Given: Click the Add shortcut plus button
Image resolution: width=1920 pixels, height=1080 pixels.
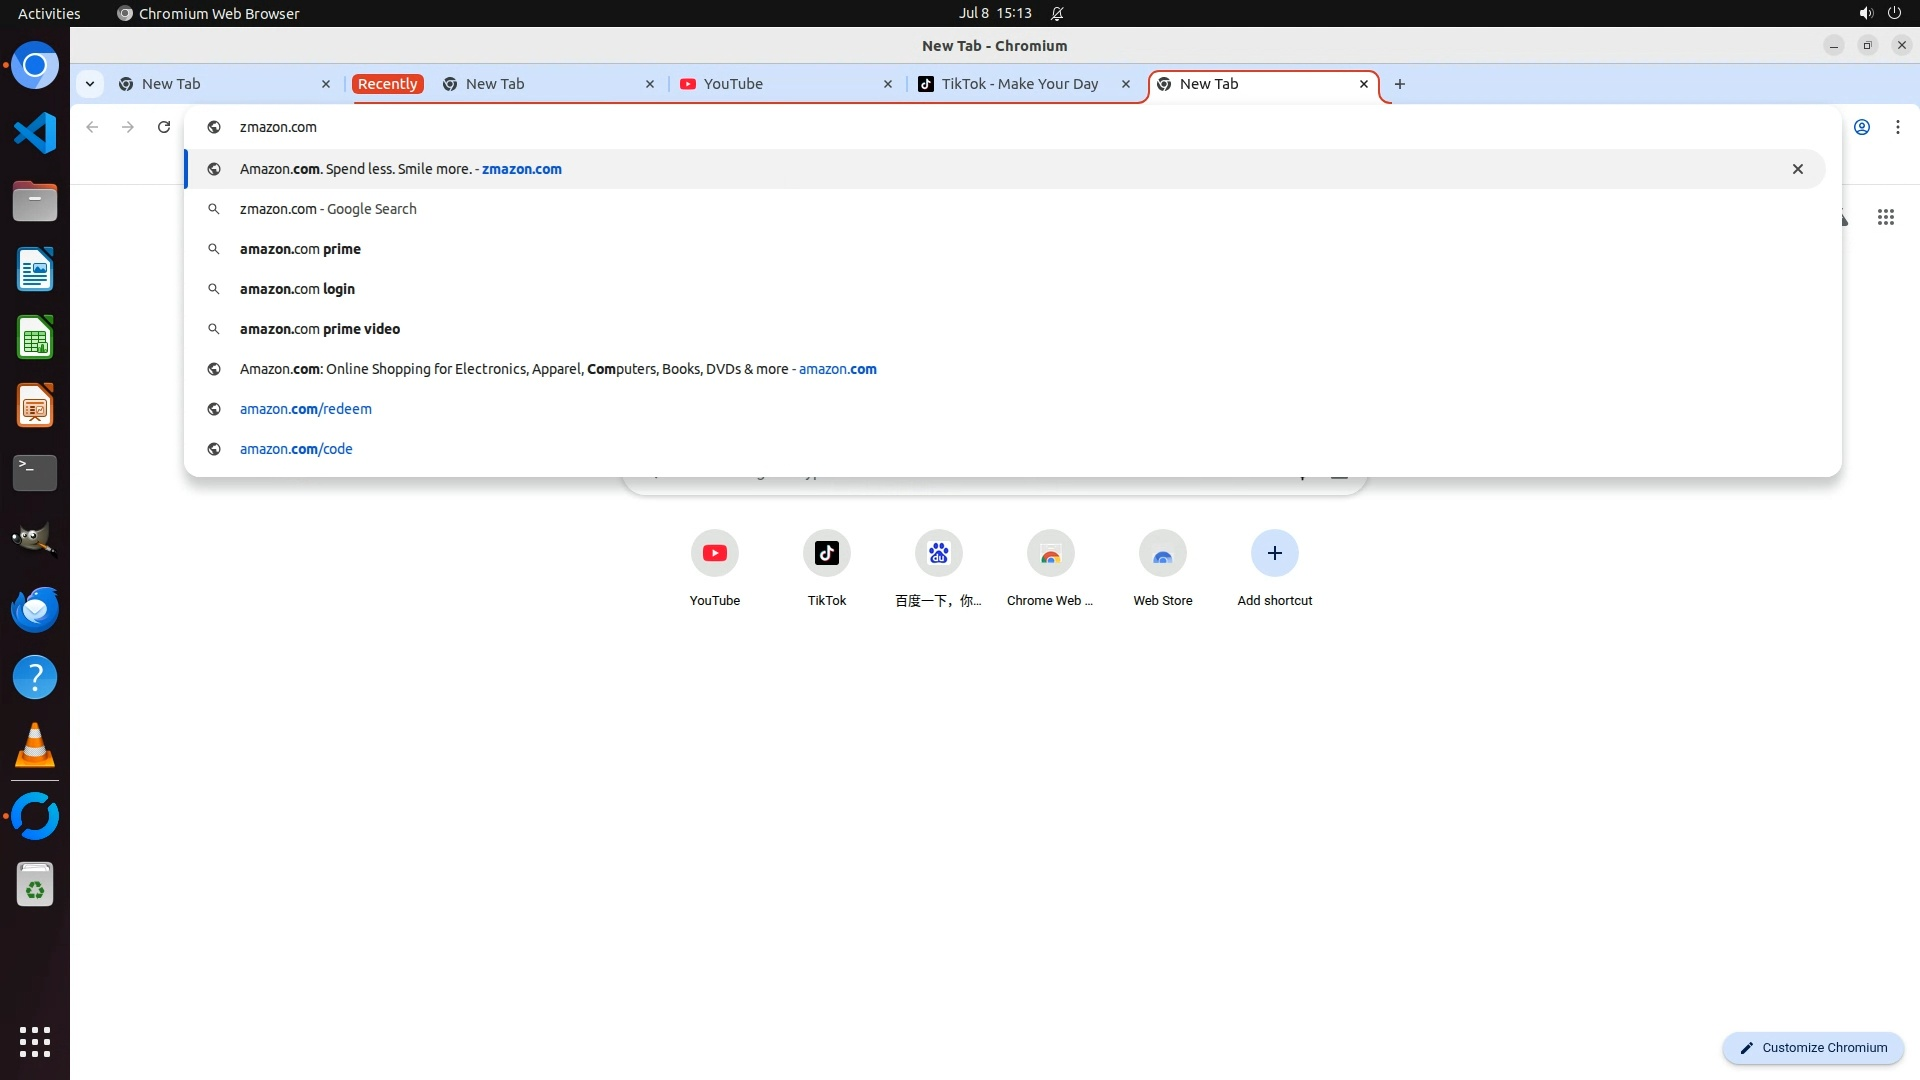Looking at the screenshot, I should pyautogui.click(x=1274, y=553).
